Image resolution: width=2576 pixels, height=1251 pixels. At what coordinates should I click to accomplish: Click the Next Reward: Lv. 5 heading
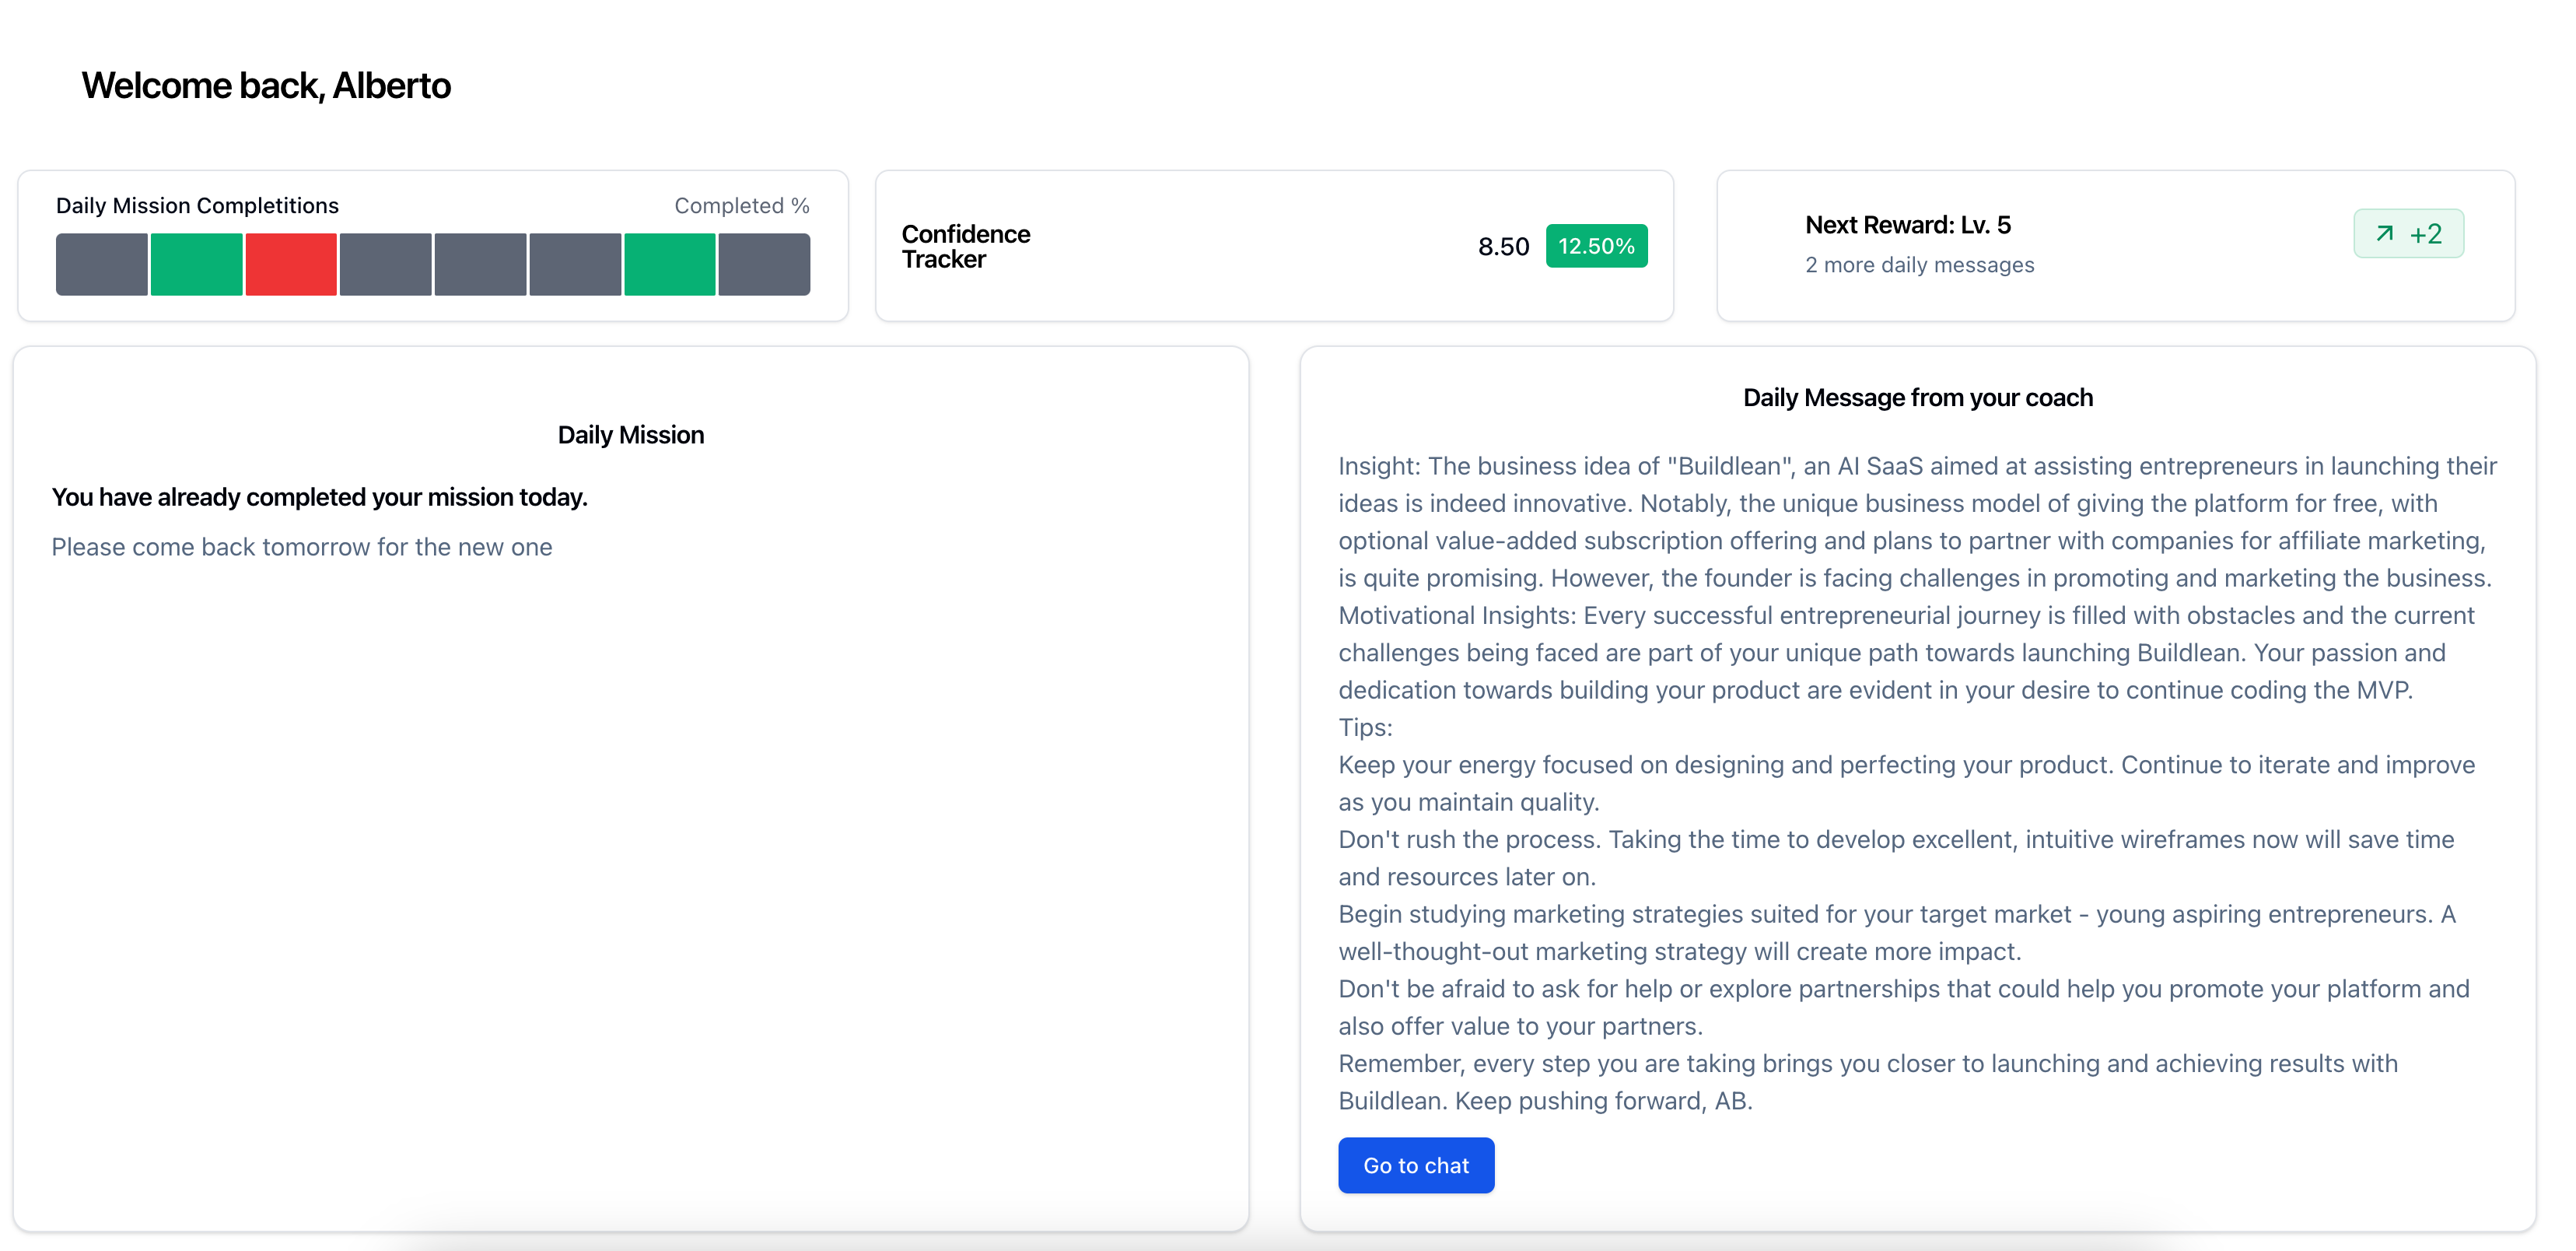click(x=1907, y=225)
